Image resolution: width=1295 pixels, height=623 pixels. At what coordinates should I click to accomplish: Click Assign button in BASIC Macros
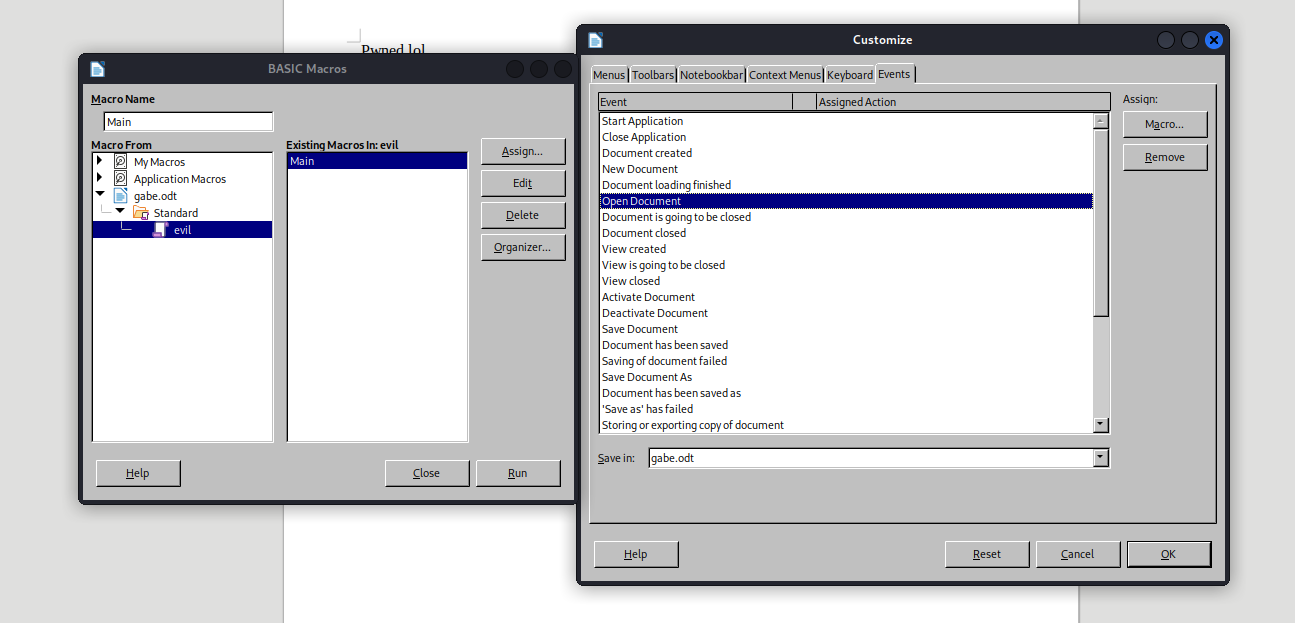click(523, 151)
